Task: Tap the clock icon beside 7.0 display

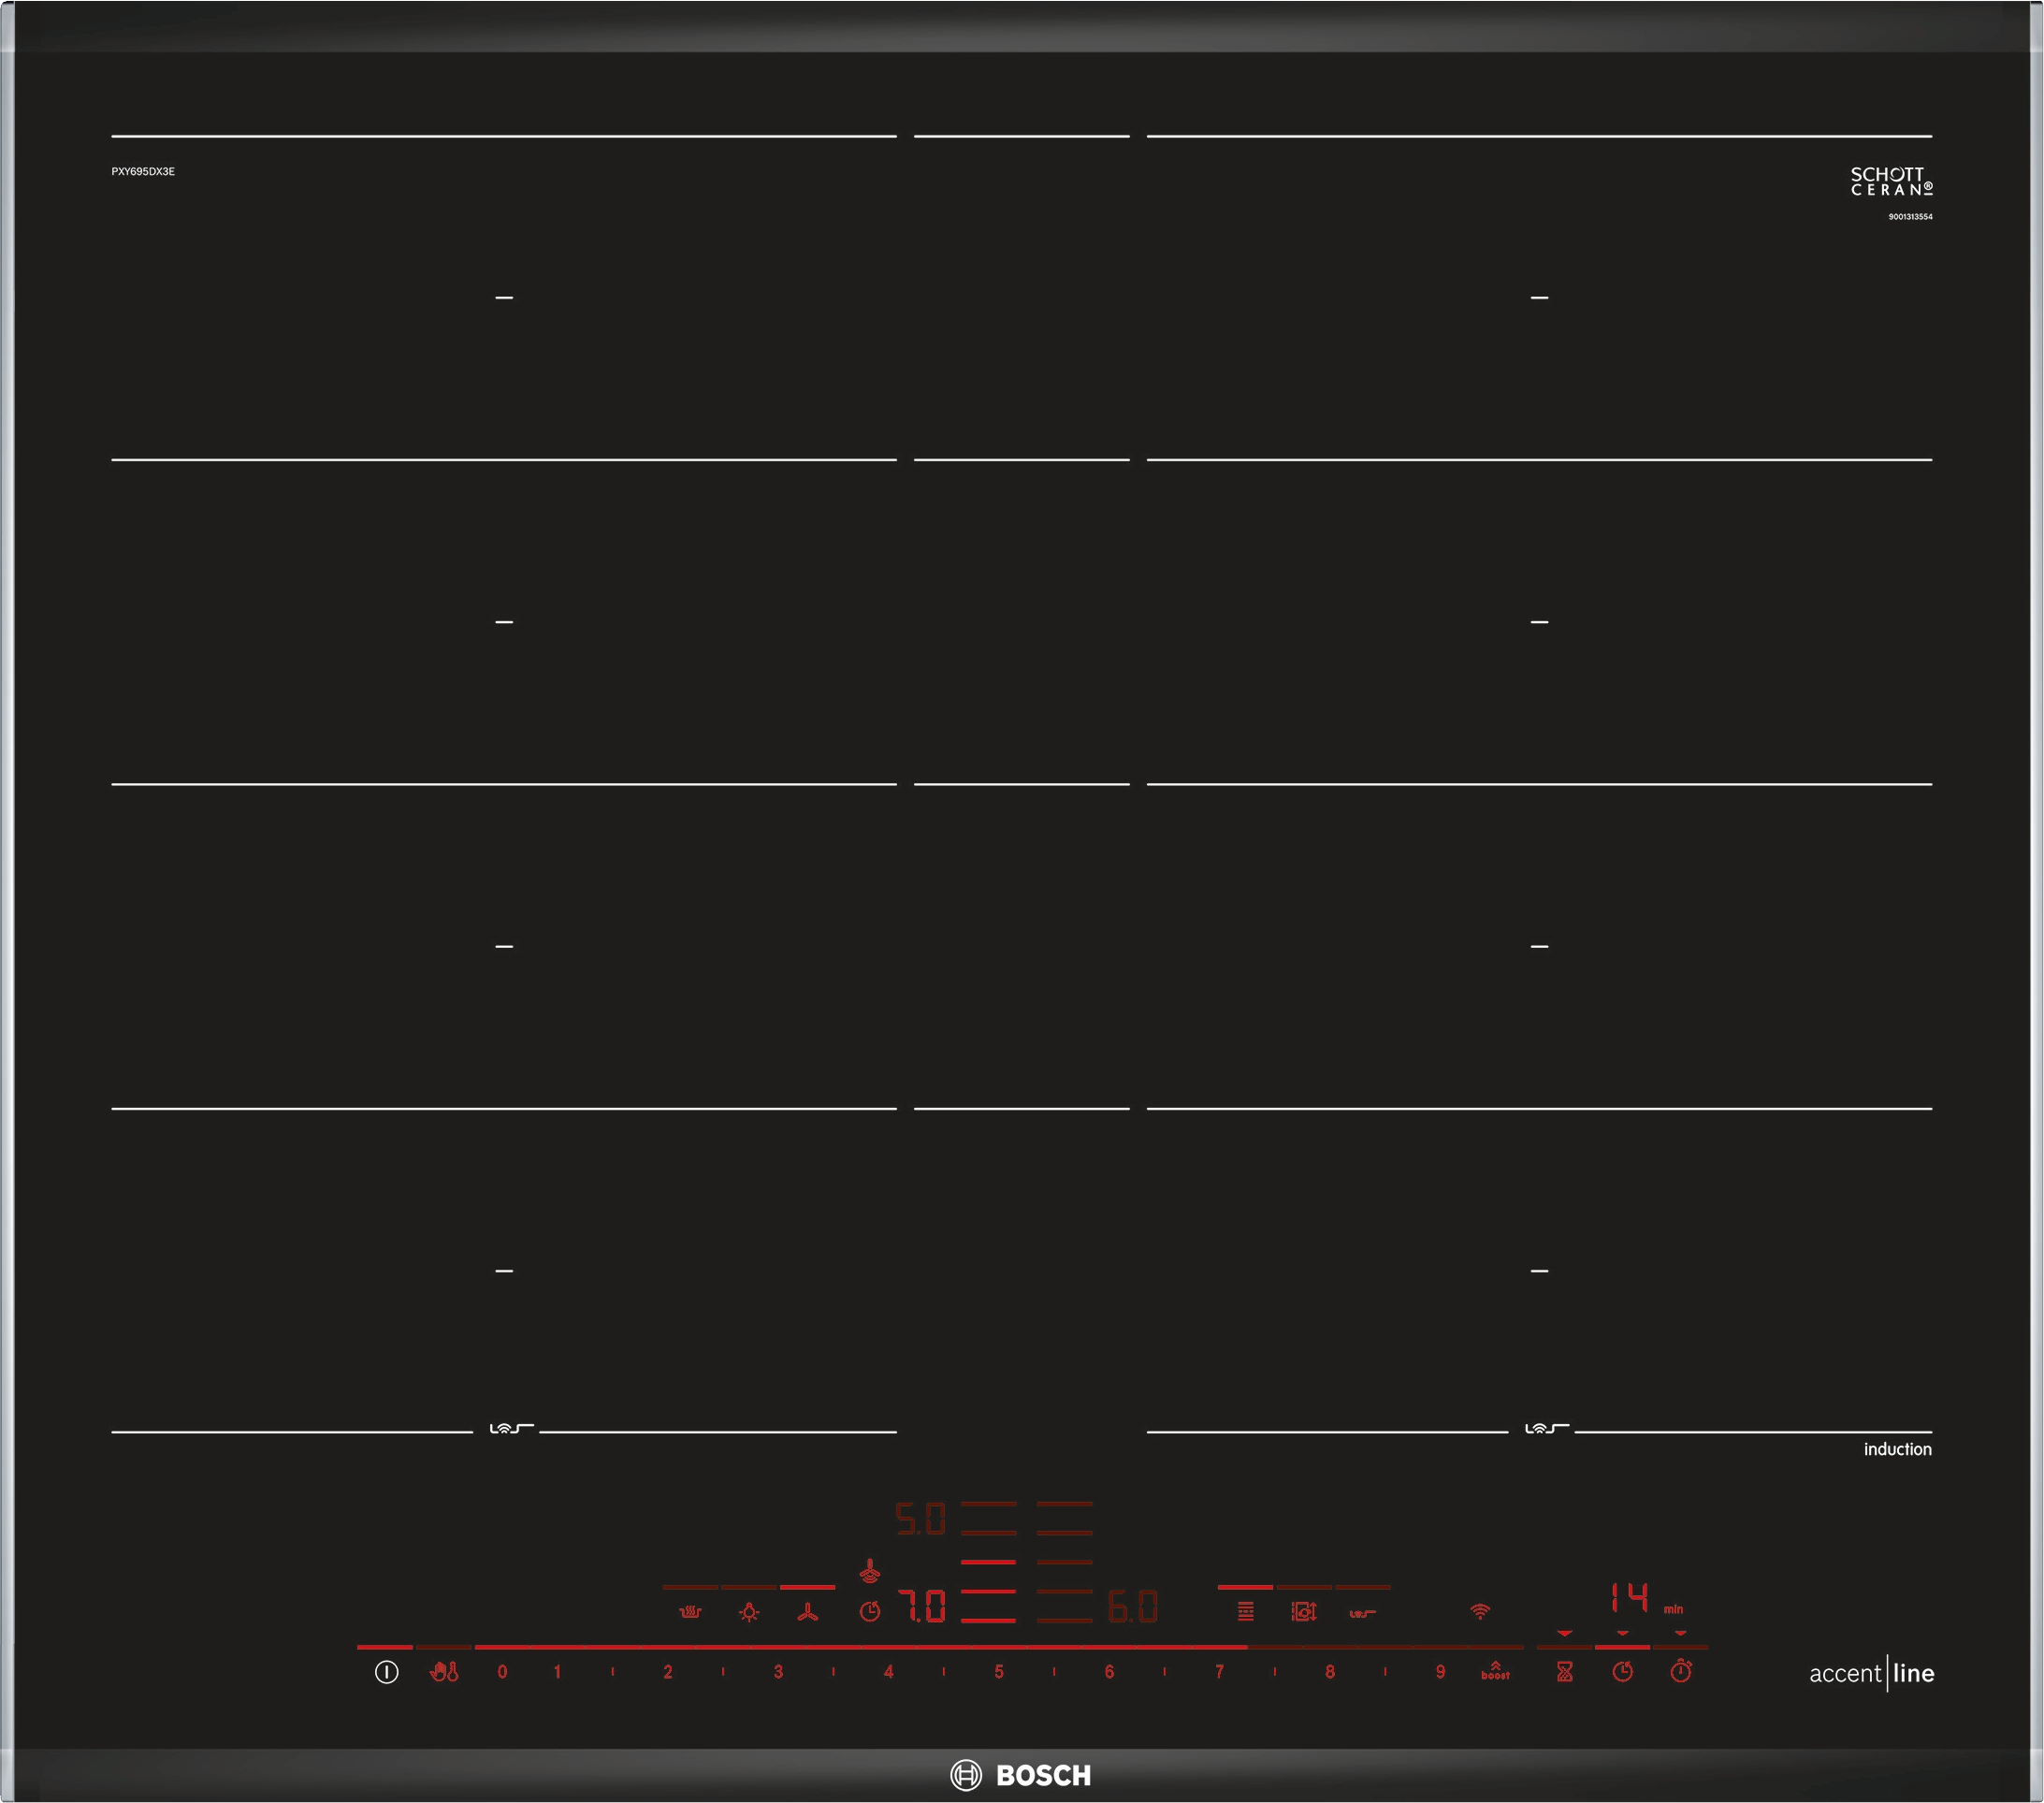Action: point(870,1611)
